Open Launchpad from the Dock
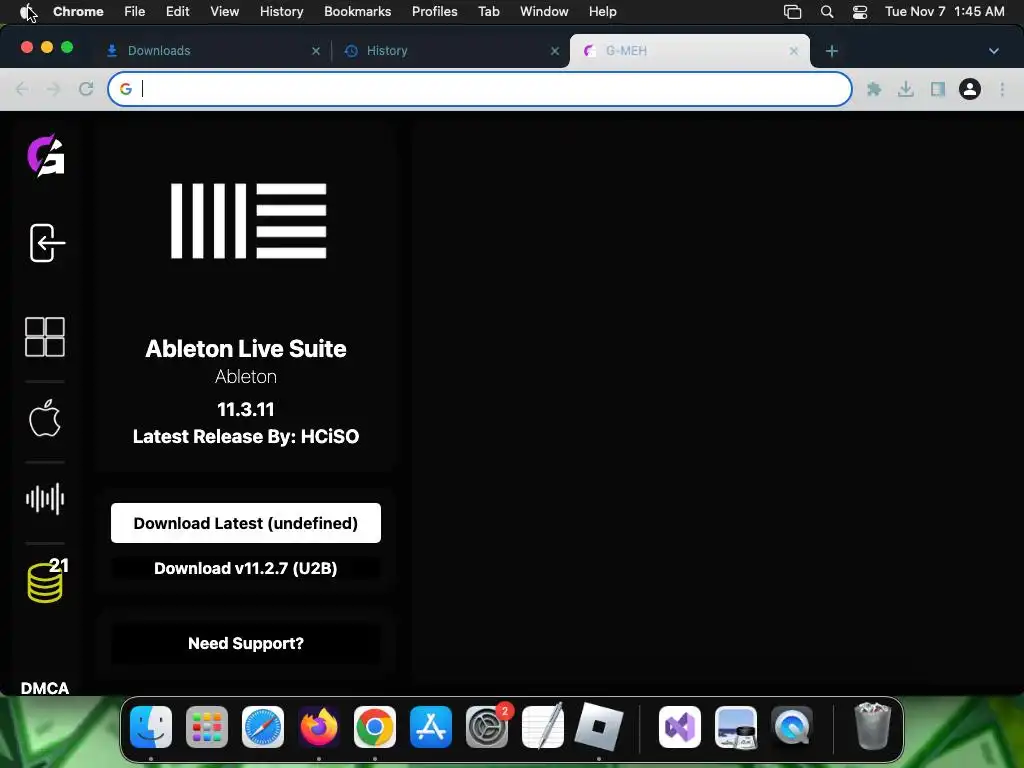The width and height of the screenshot is (1024, 768). pyautogui.click(x=207, y=727)
